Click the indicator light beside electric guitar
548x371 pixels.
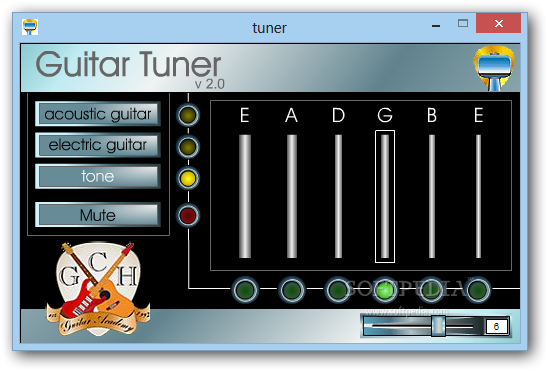188,147
